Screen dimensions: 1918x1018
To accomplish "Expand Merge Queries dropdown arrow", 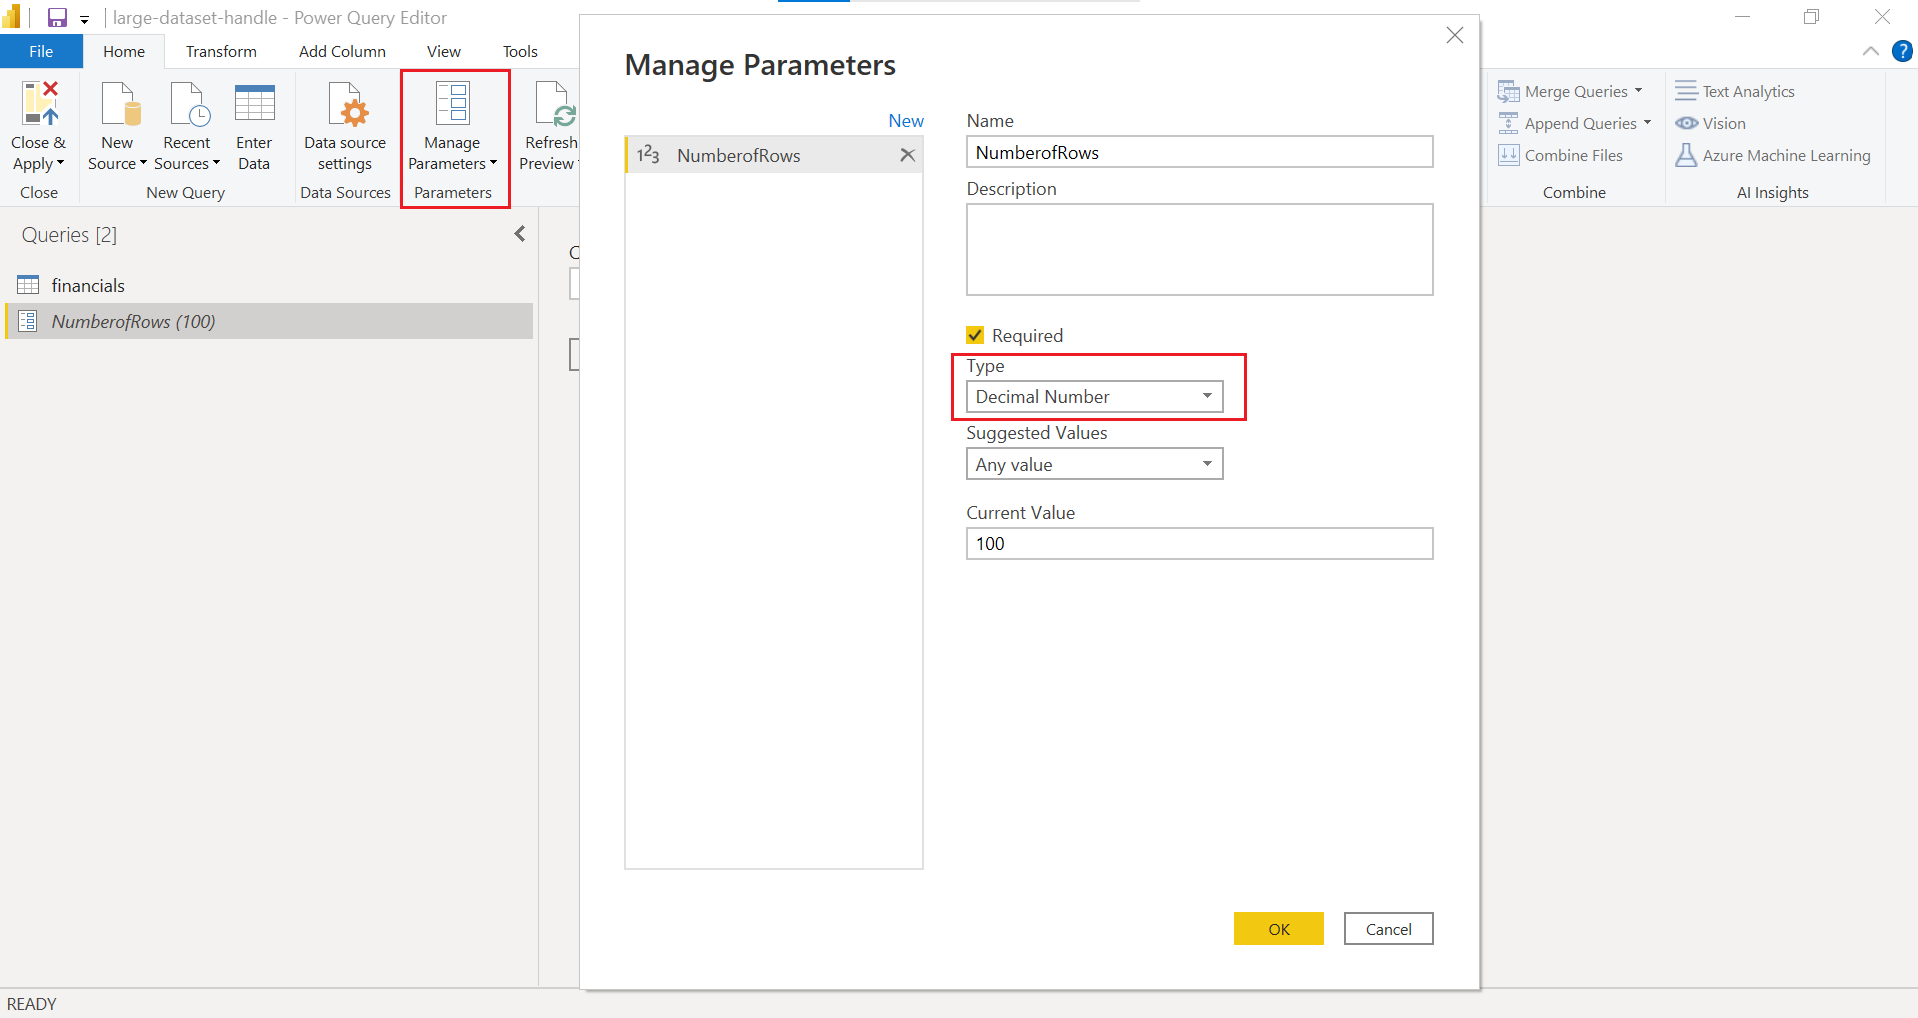I will (1638, 91).
